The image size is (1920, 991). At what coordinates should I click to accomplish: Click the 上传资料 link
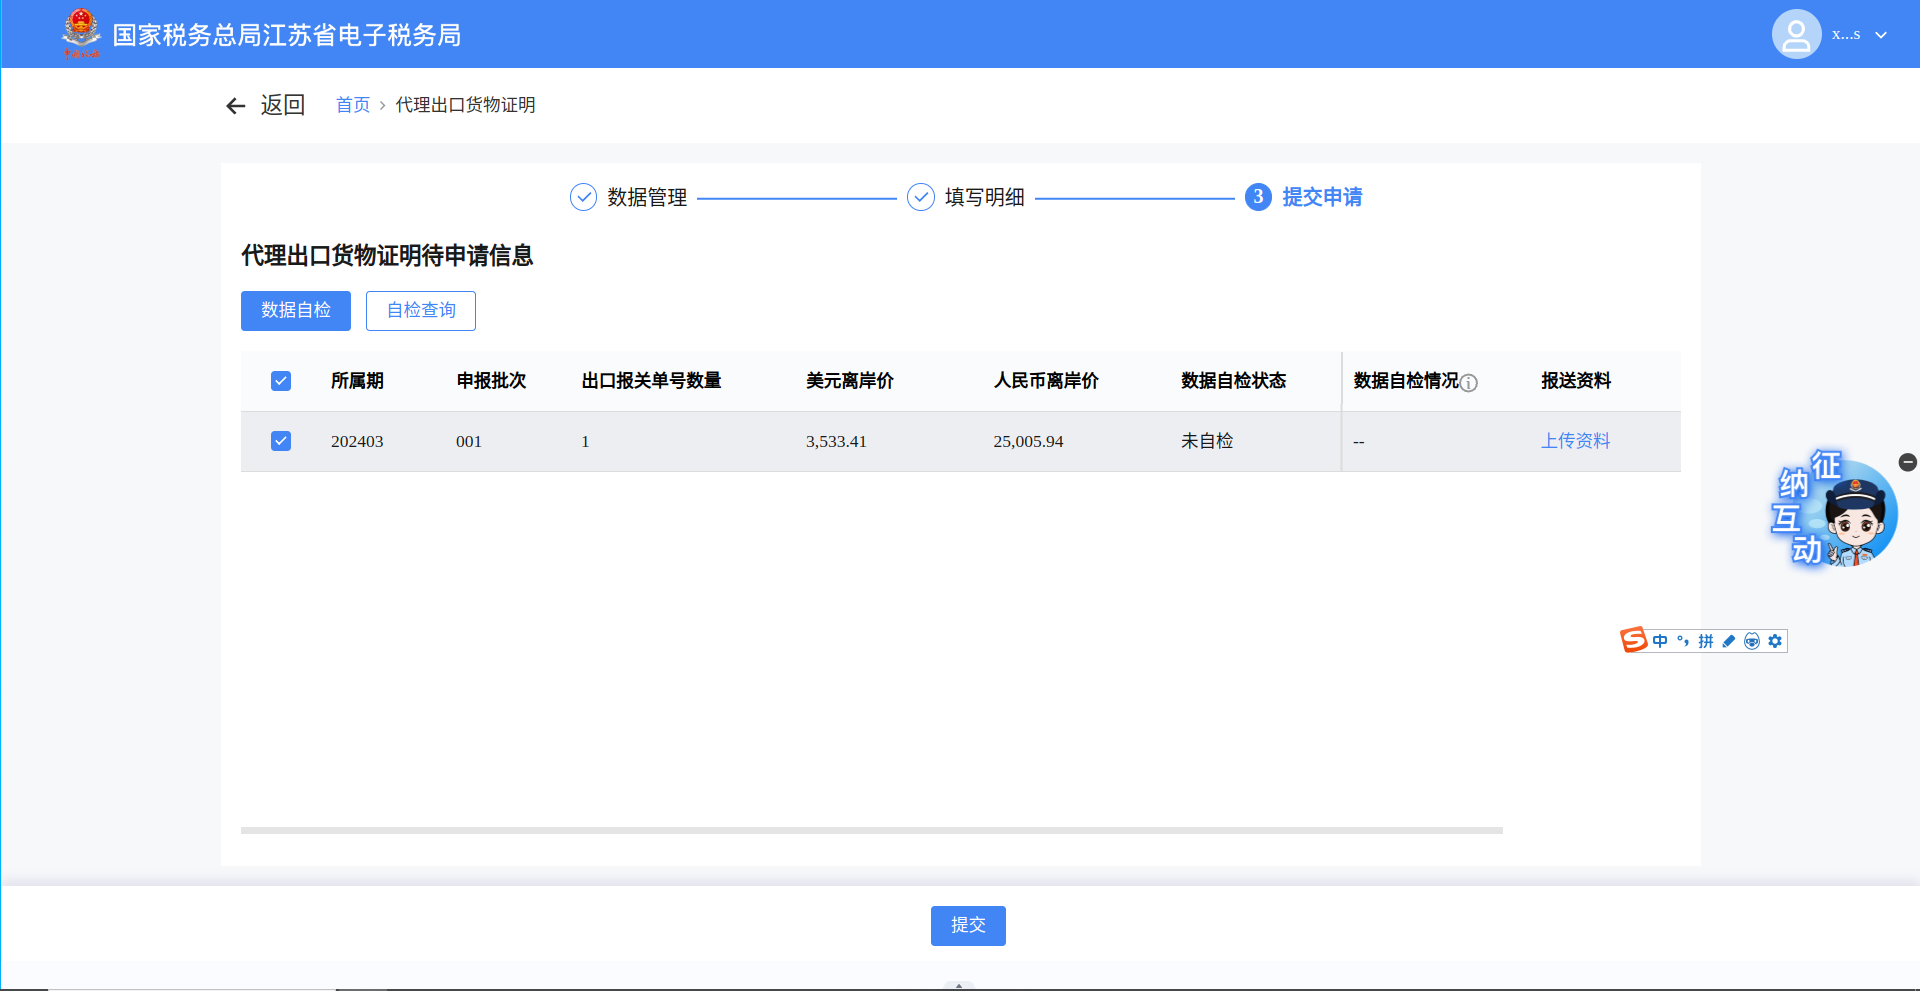pos(1575,441)
